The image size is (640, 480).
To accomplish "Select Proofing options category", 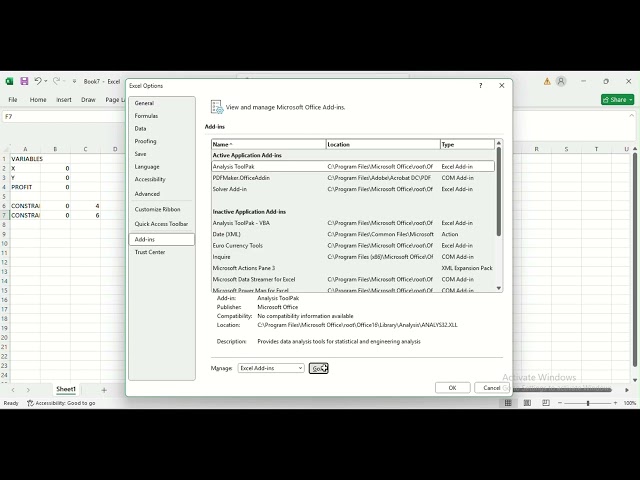I will pos(162,141).
